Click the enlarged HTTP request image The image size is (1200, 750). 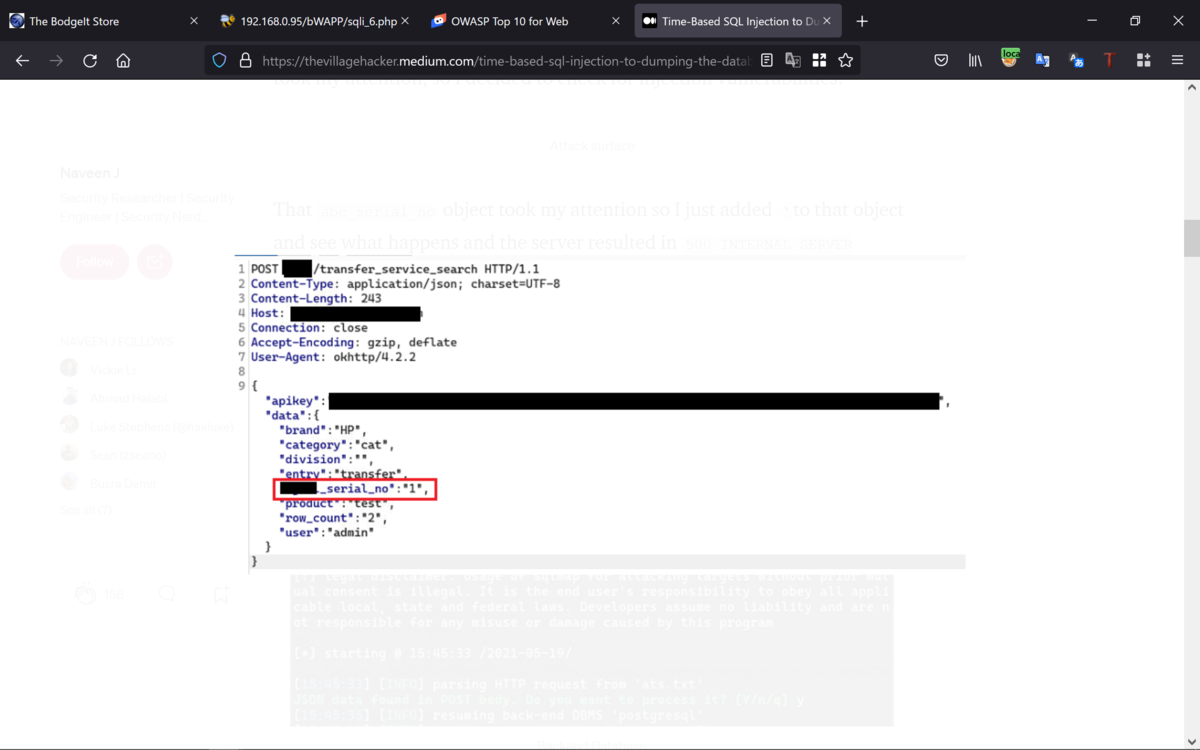[600, 412]
